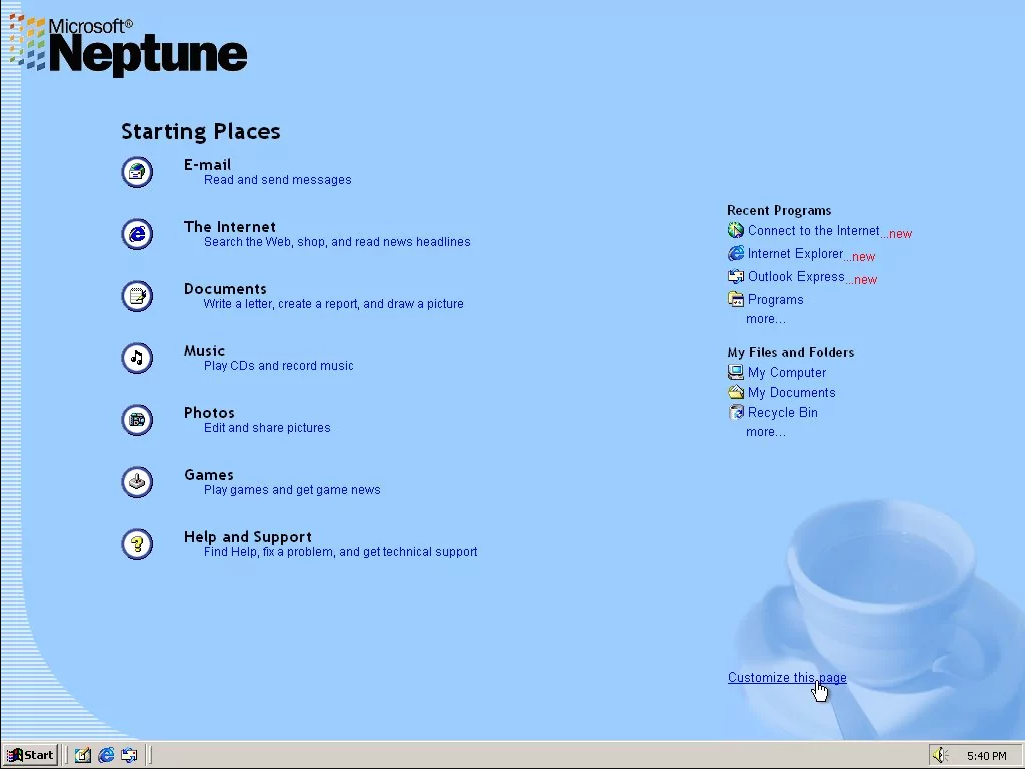
Task: Expand more items under My Files and Folders
Action: click(765, 431)
